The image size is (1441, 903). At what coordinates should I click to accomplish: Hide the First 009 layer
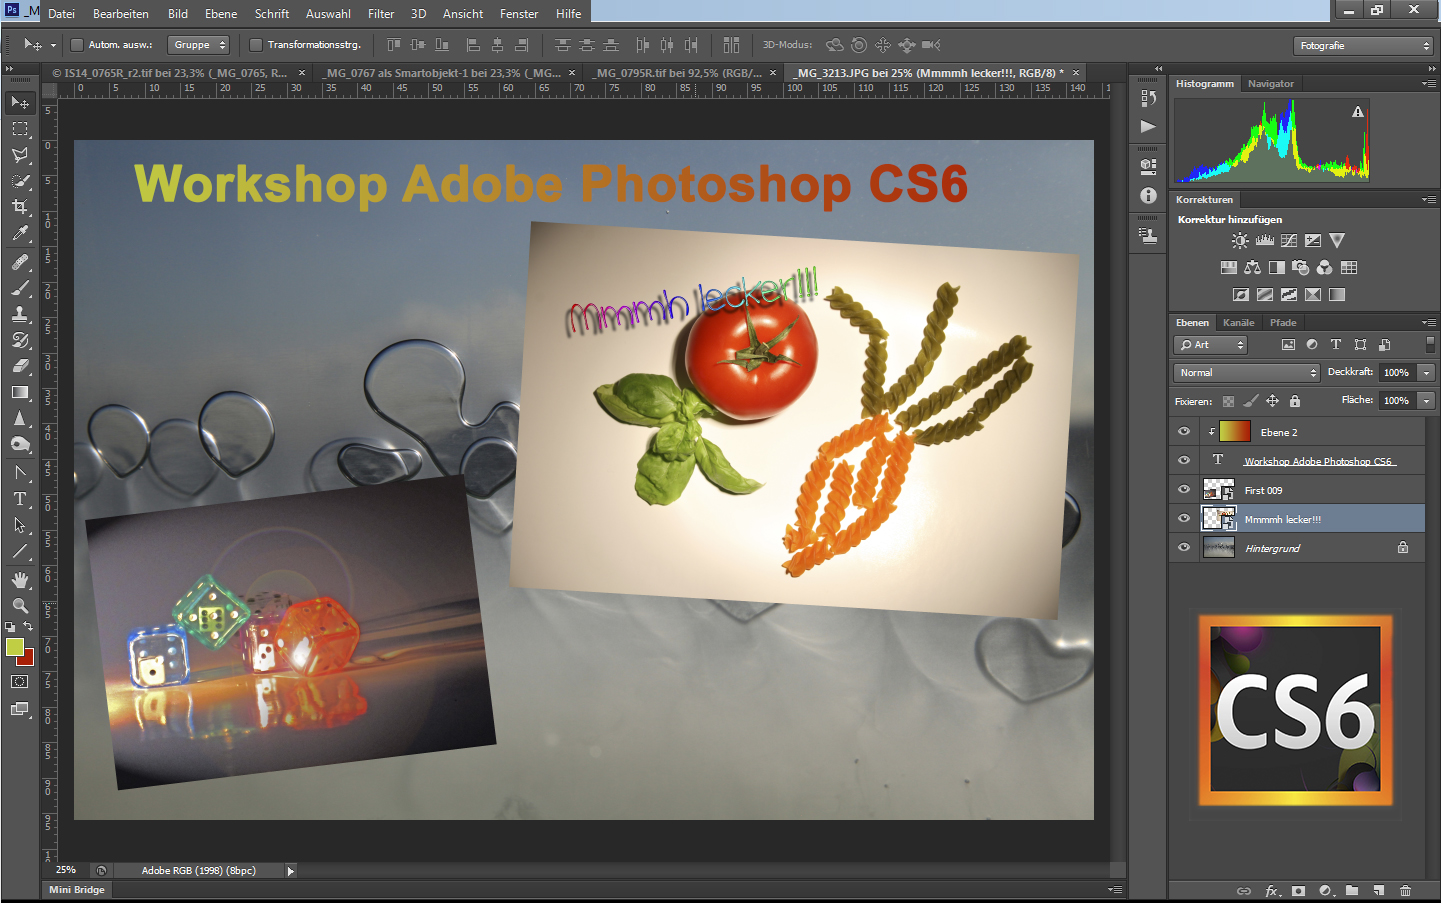[x=1184, y=490]
